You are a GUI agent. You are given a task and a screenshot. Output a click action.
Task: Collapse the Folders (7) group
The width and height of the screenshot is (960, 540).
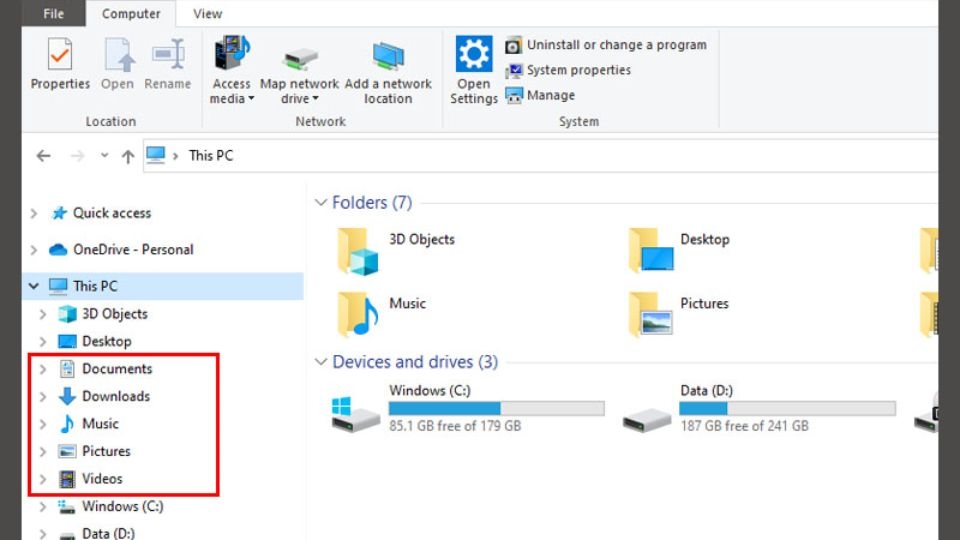pyautogui.click(x=320, y=203)
